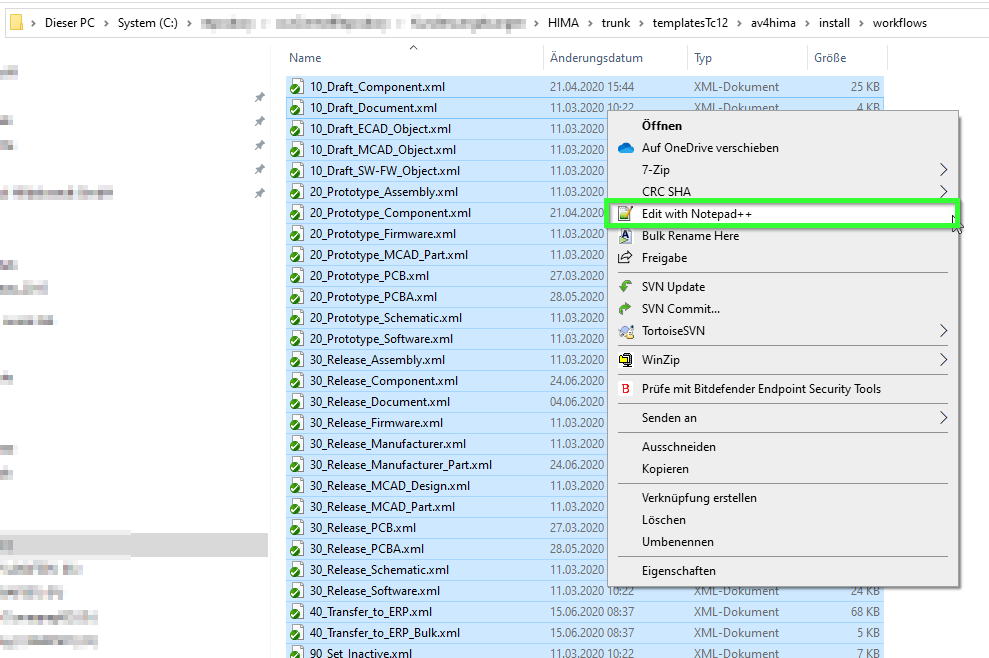The width and height of the screenshot is (989, 658).
Task: Click the TortoiseSVN icon
Action: coord(626,331)
